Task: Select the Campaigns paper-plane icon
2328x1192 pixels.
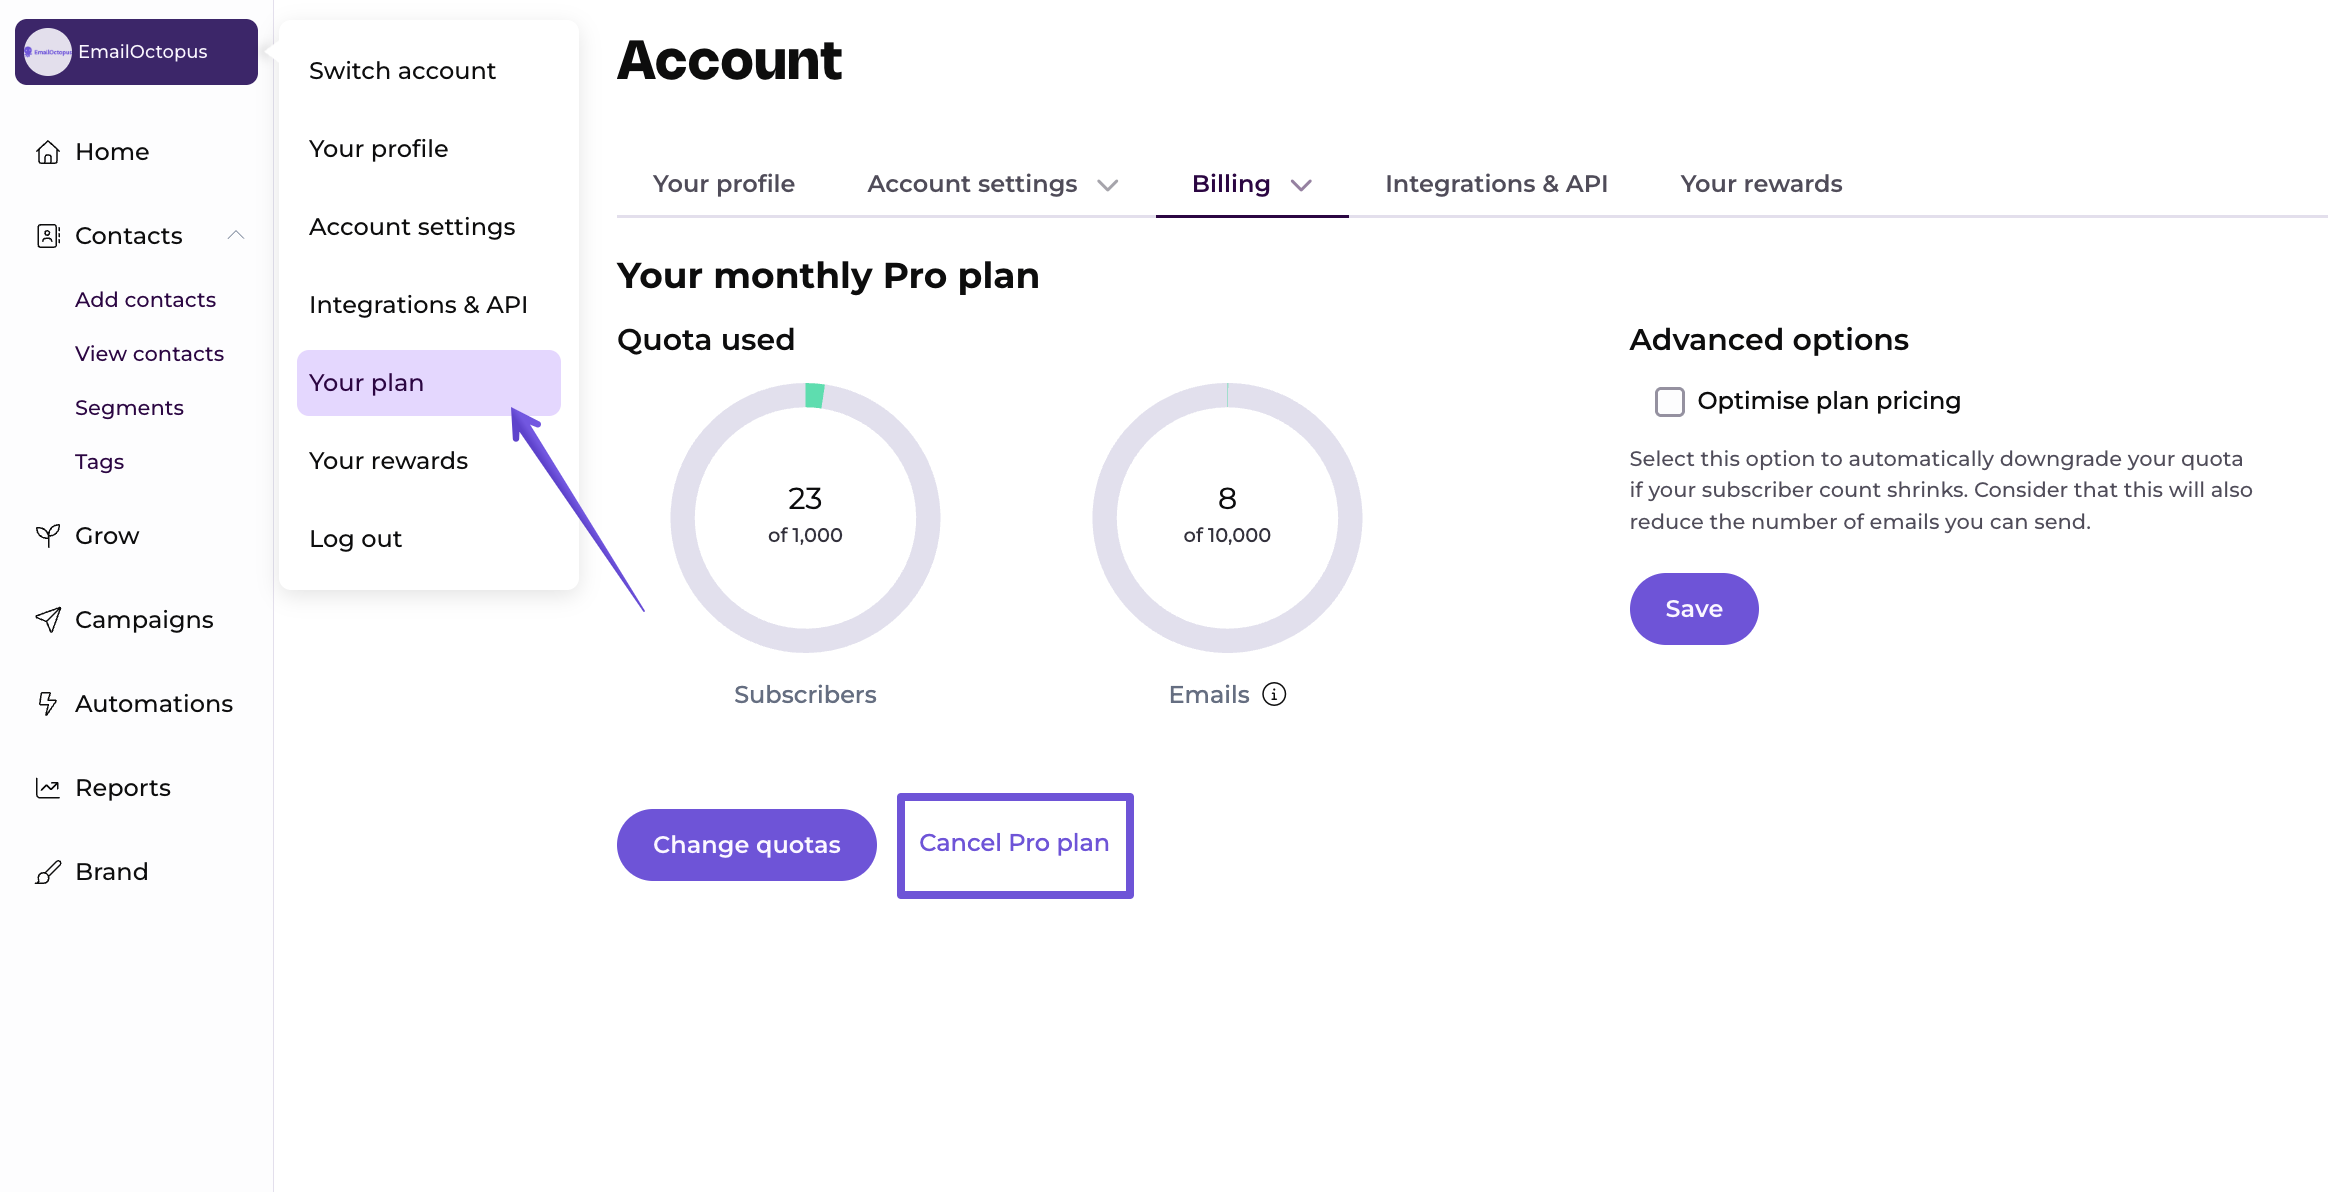Action: [47, 619]
